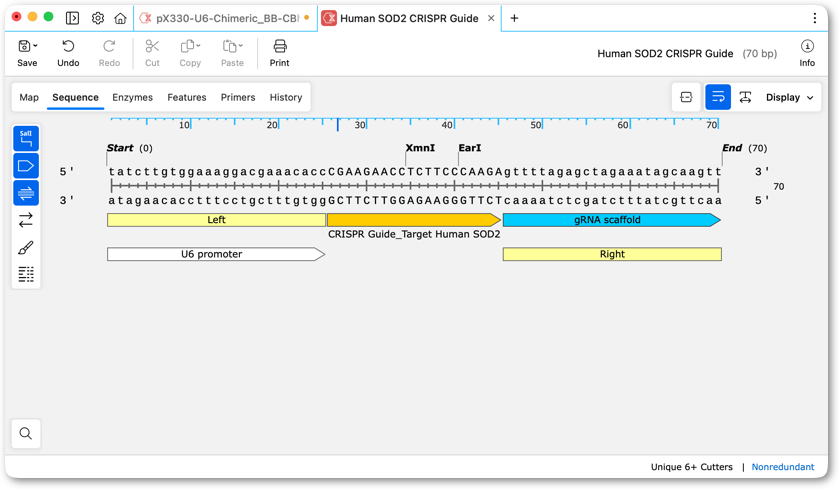Select the U6 promoter feature
The height and width of the screenshot is (489, 839).
216,254
